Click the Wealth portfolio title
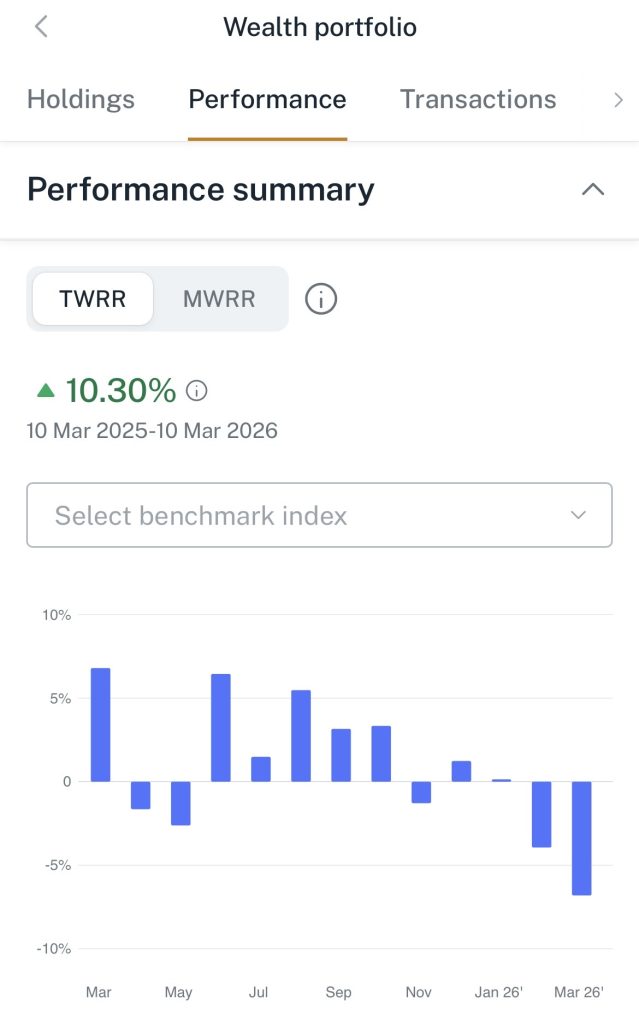The image size is (639, 1024). tap(319, 27)
